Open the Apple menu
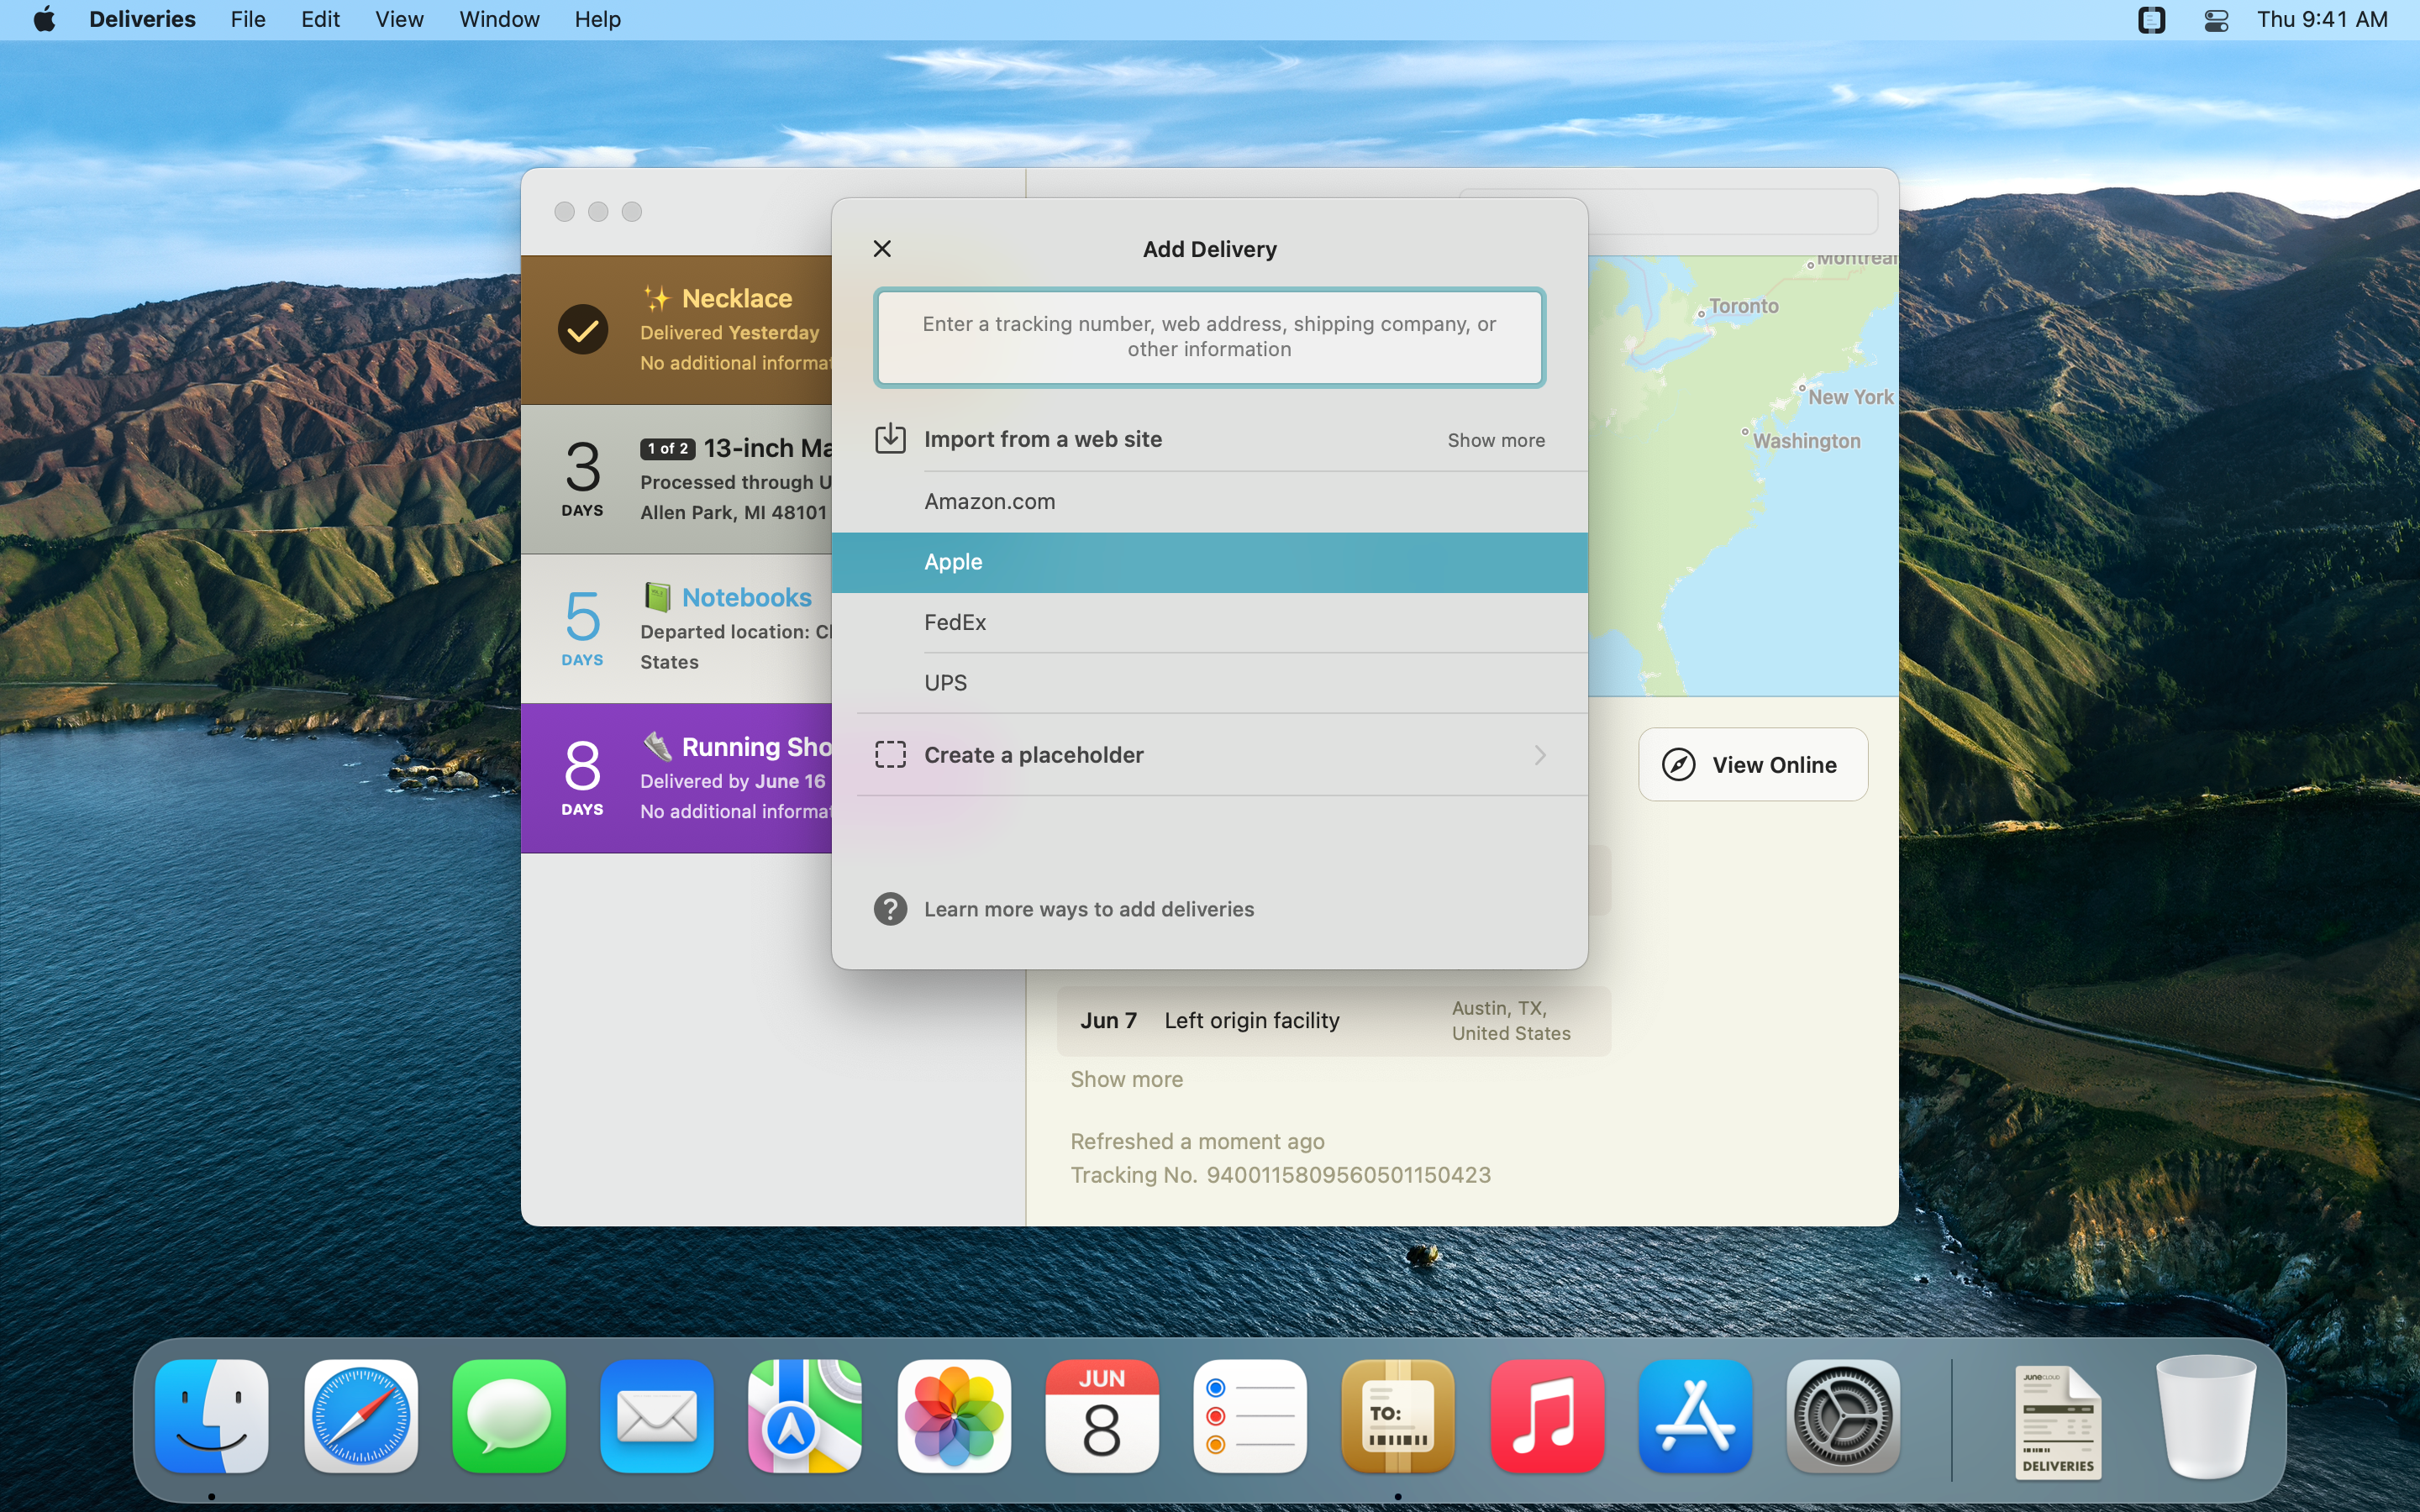 click(x=44, y=19)
